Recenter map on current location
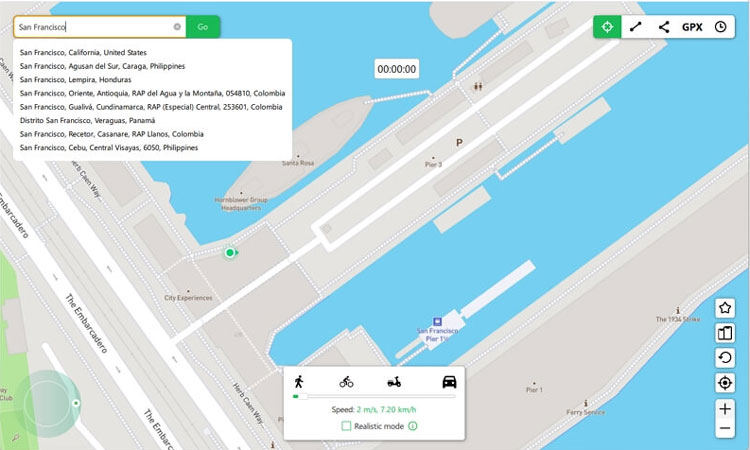 click(725, 383)
